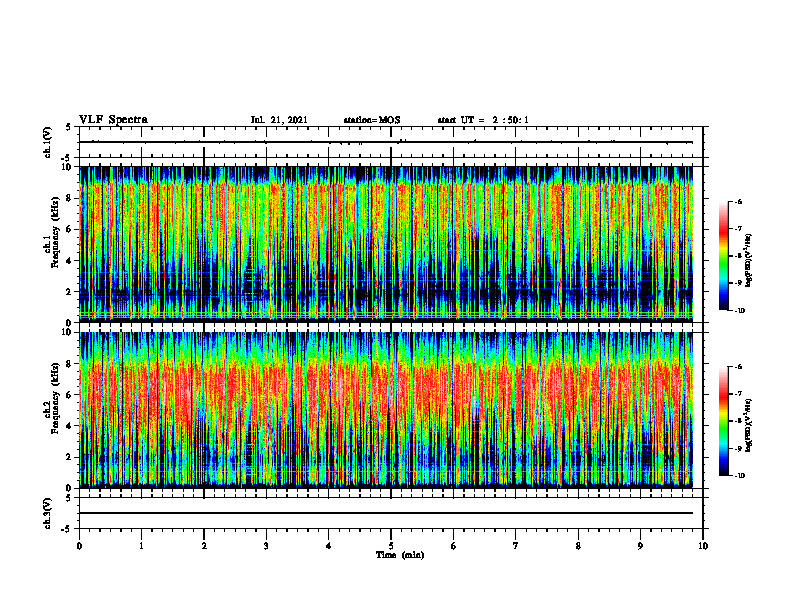Click the "-5" tick label on ch.3(V) axis
This screenshot has width=792, height=612.
point(66,529)
